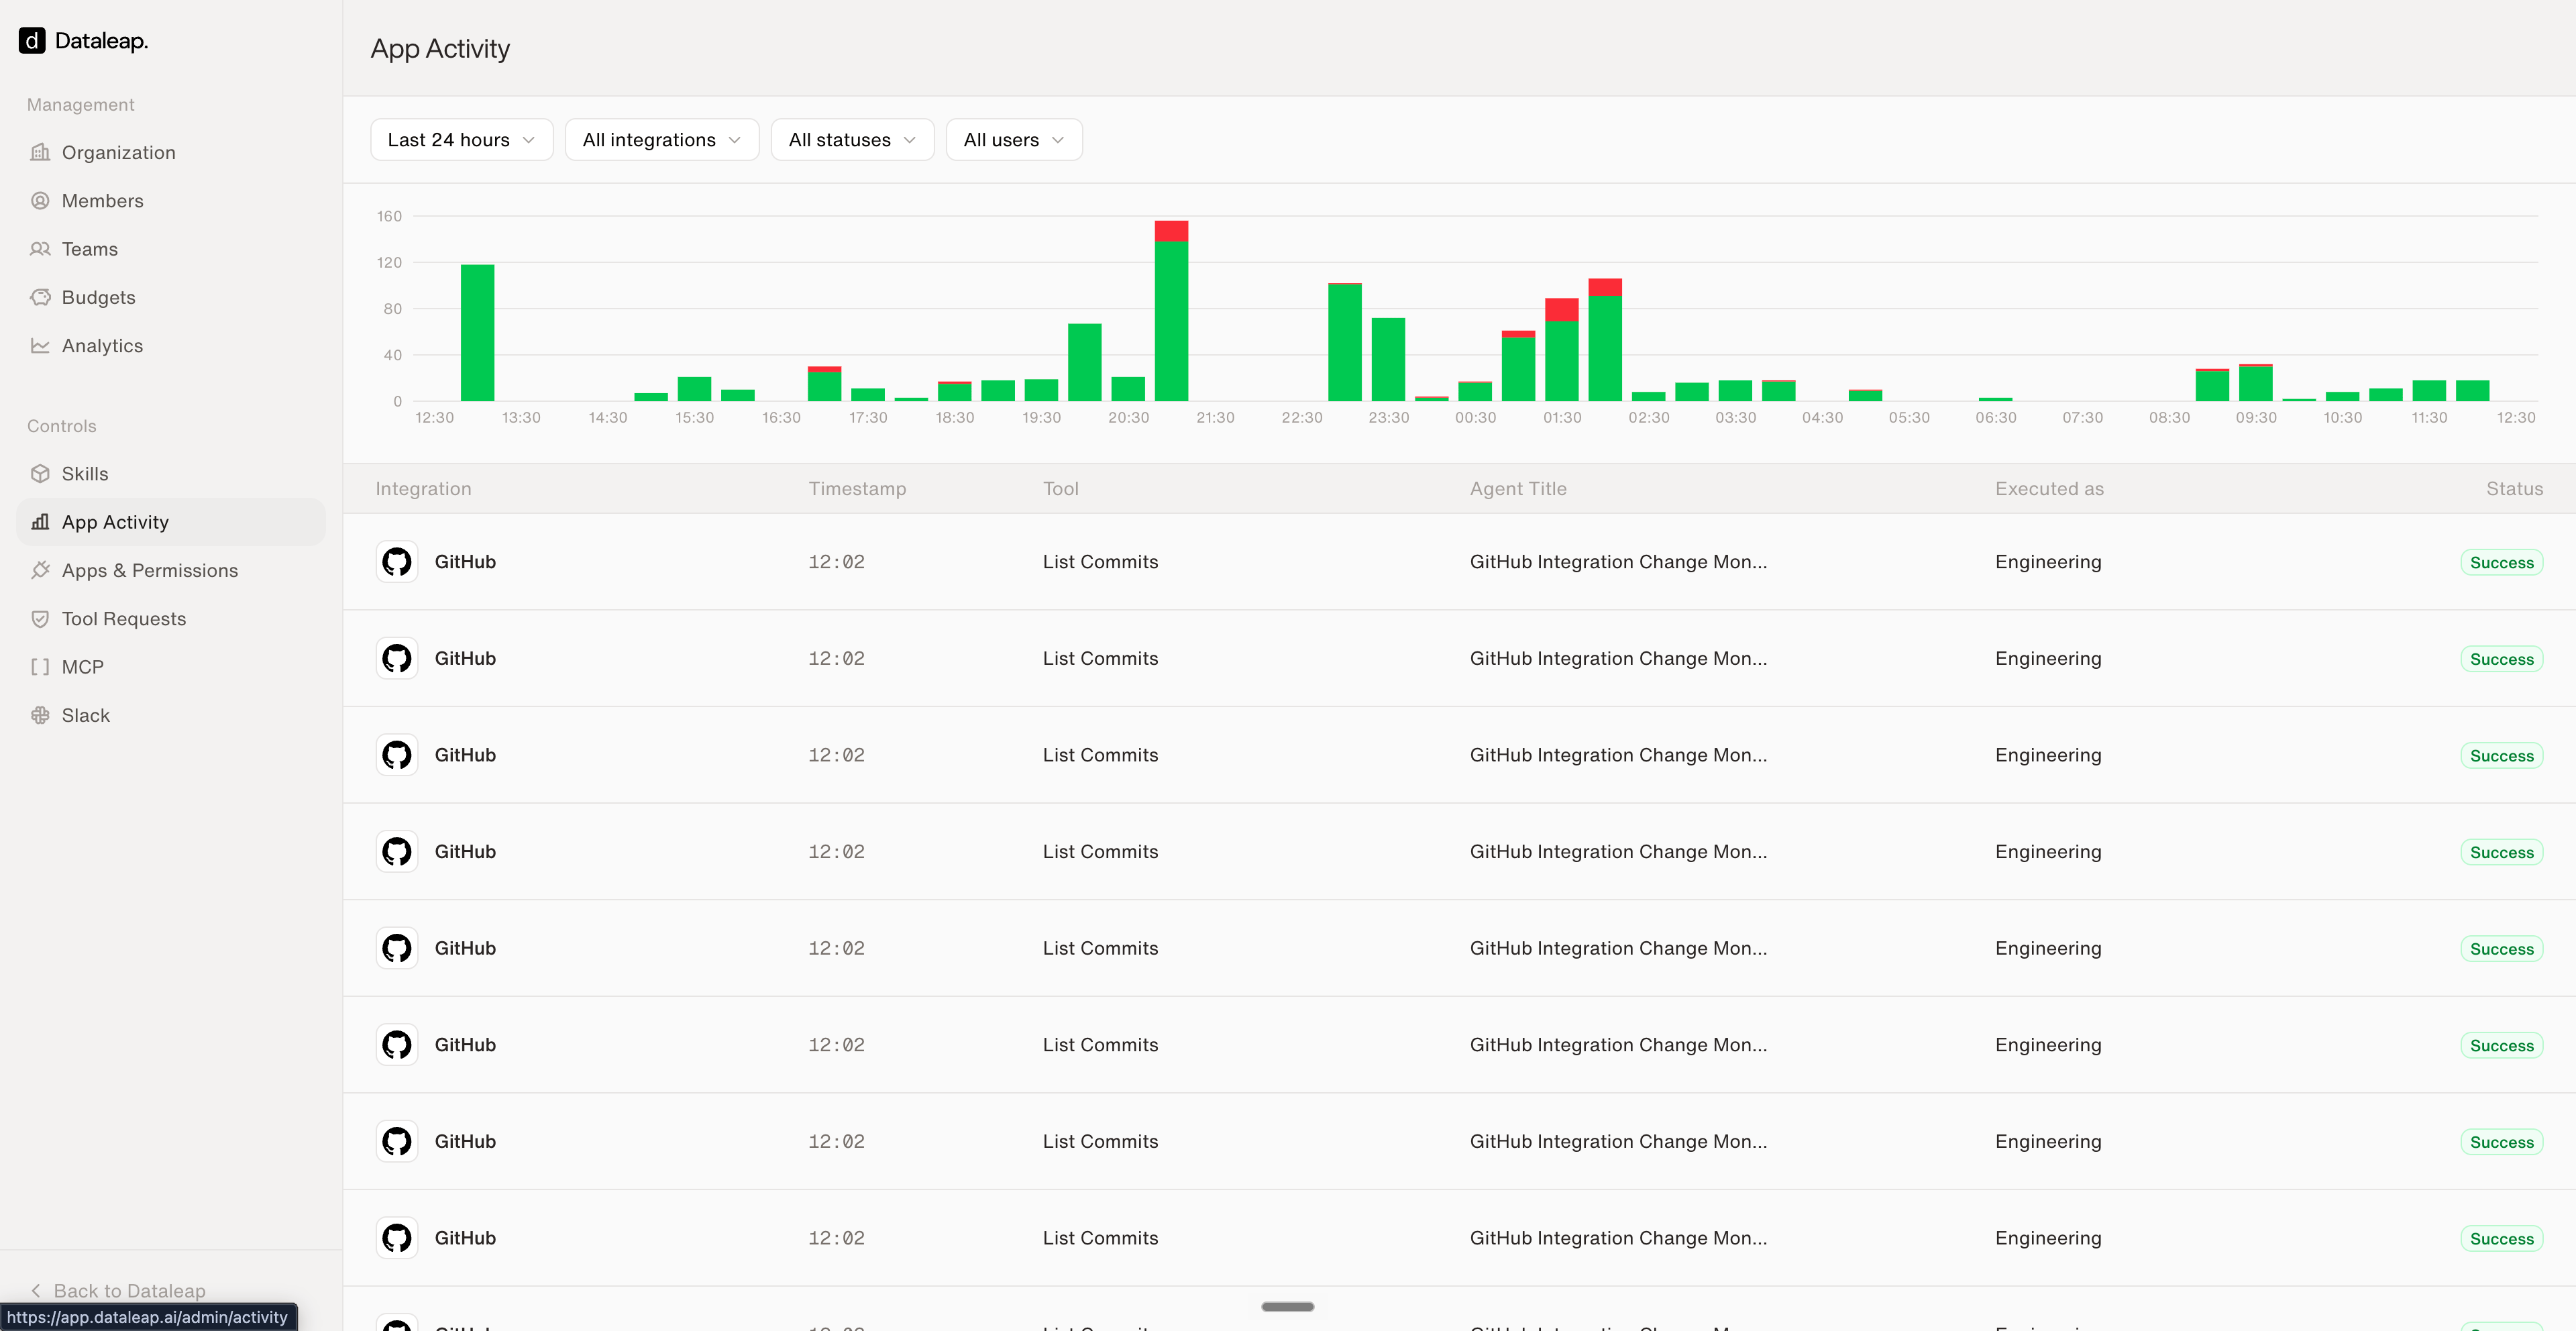Click the bar with the tallest red segment after 01:30

click(x=1605, y=339)
